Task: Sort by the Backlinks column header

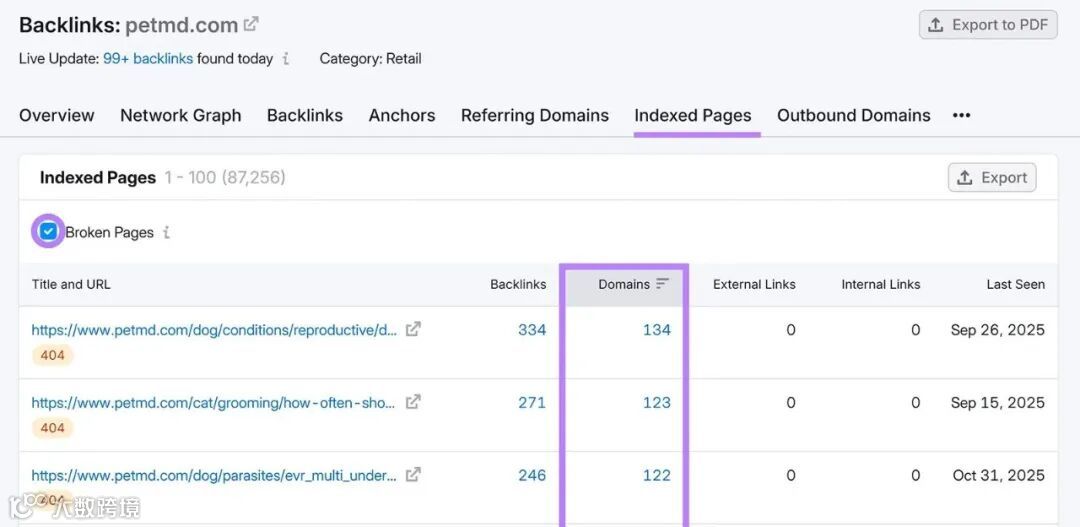Action: [x=518, y=285]
